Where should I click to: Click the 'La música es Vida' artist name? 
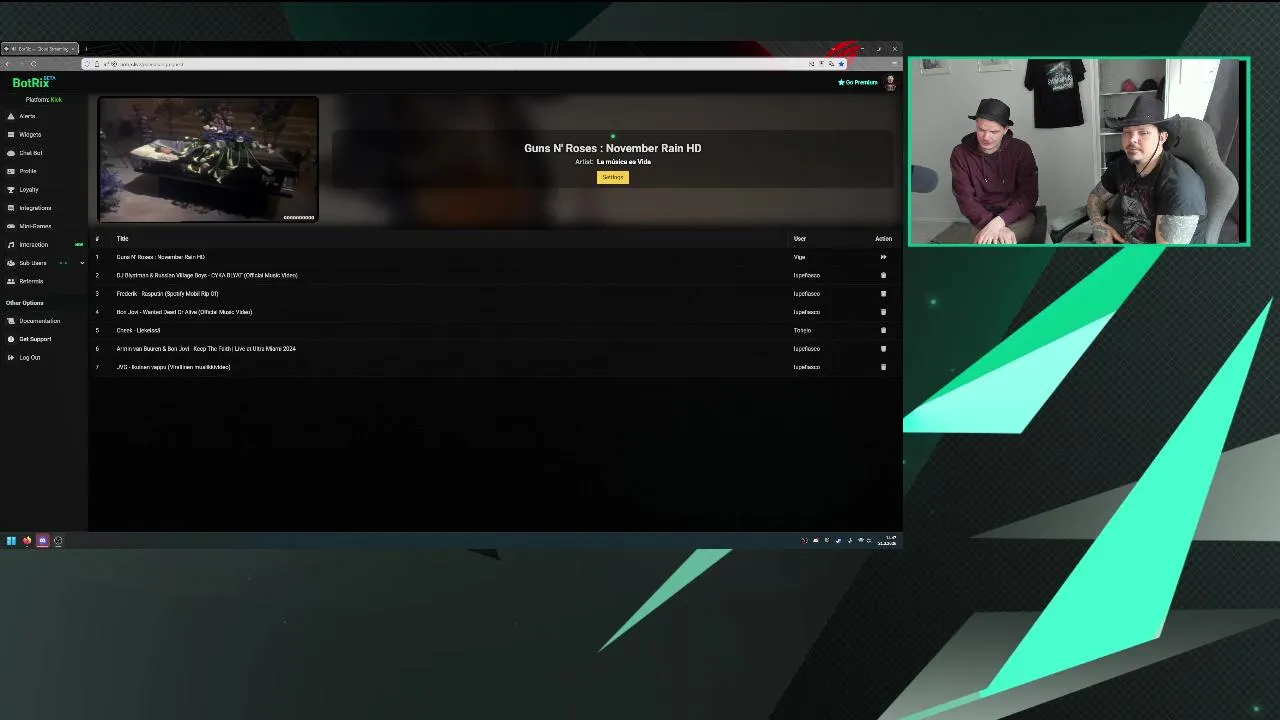(x=624, y=162)
